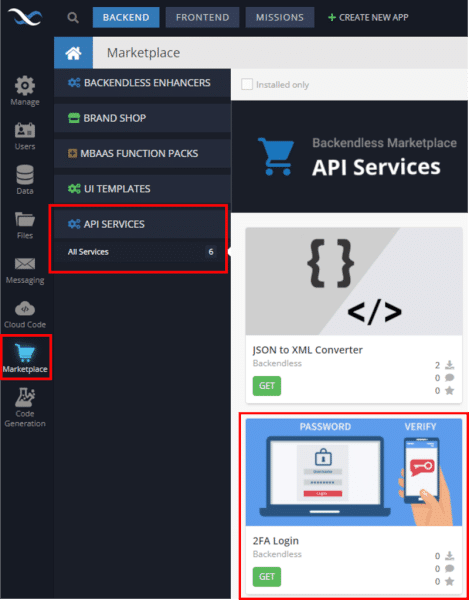Switch to the Frontend tab
The image size is (469, 600).
[202, 18]
